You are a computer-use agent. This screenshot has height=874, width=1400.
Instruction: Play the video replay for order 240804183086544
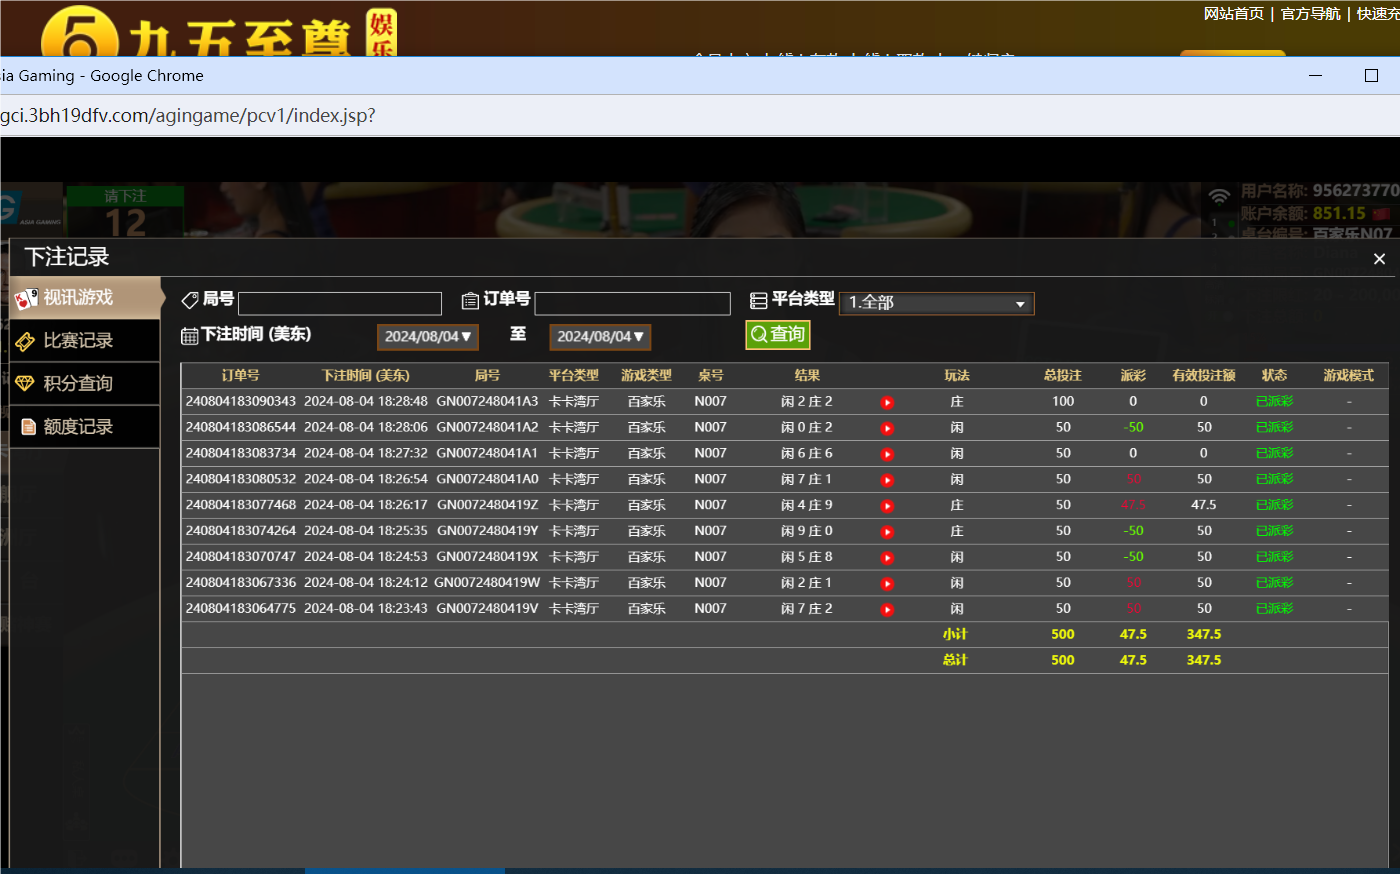point(887,428)
